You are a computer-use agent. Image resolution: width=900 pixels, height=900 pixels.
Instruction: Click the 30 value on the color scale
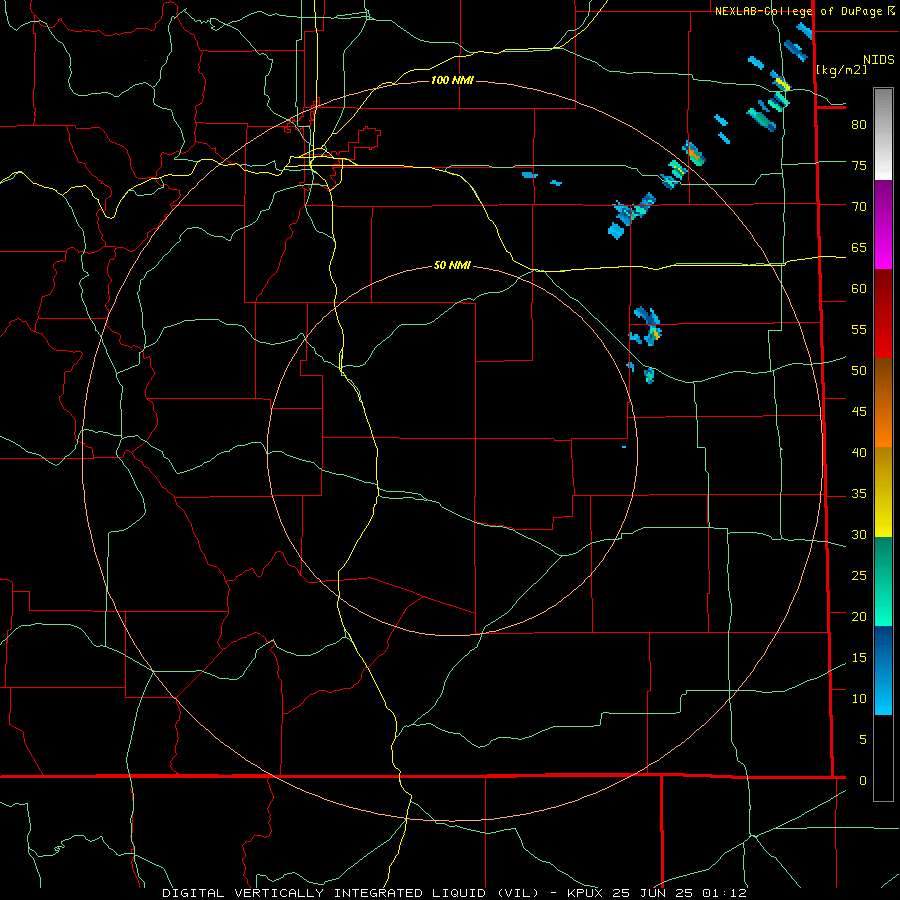[859, 534]
